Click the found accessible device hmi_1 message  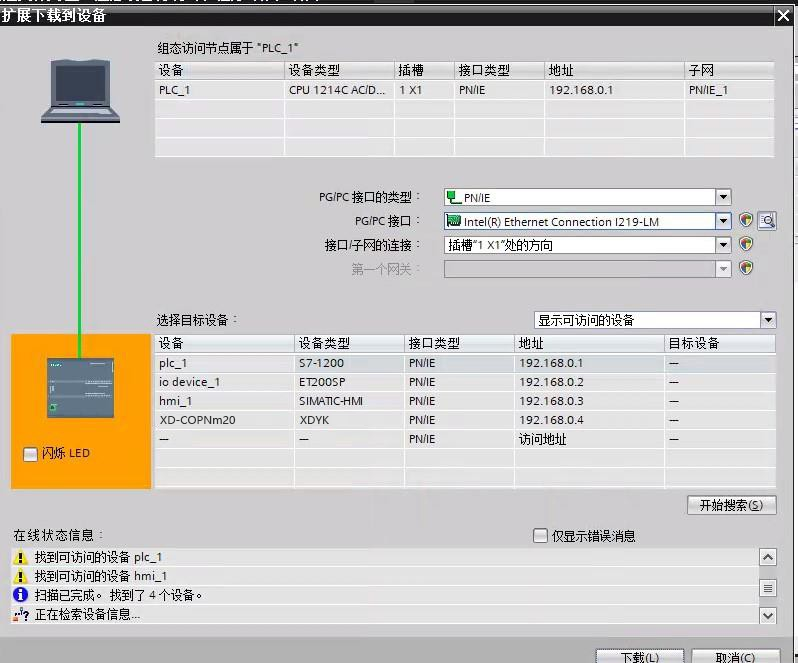click(101, 576)
